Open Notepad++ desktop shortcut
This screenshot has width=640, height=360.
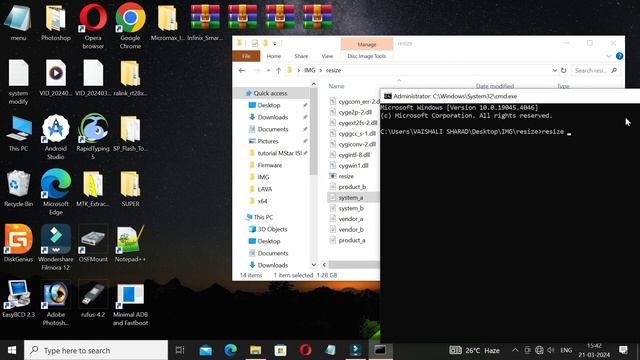[130, 244]
